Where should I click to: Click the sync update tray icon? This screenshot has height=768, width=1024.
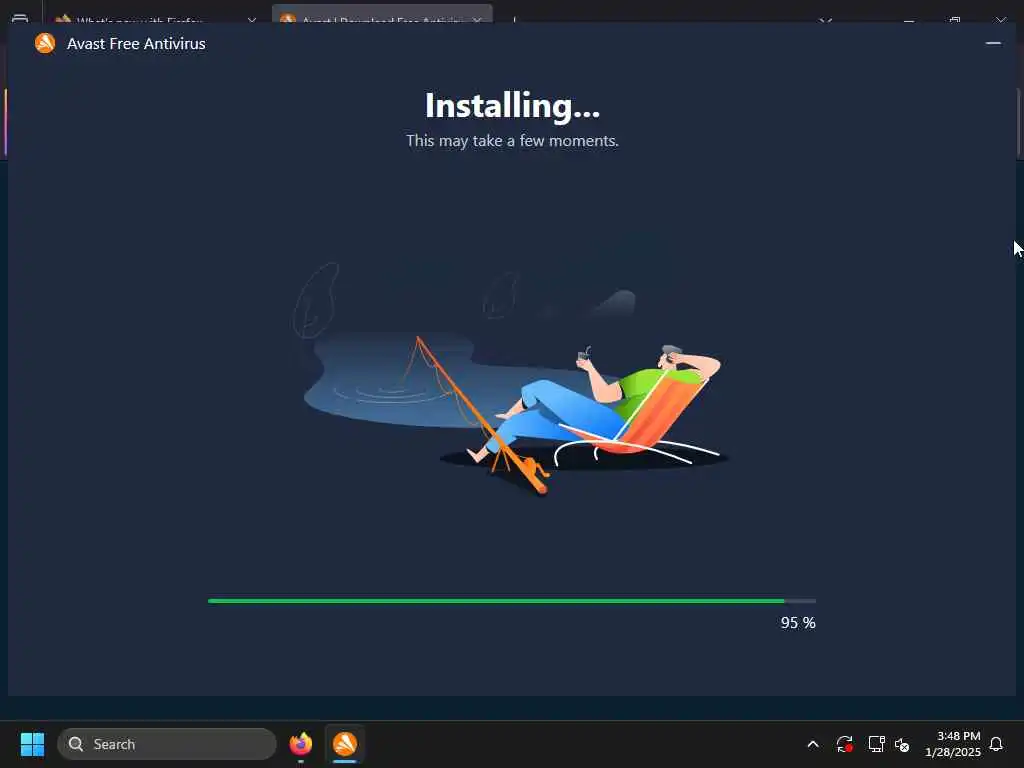844,744
